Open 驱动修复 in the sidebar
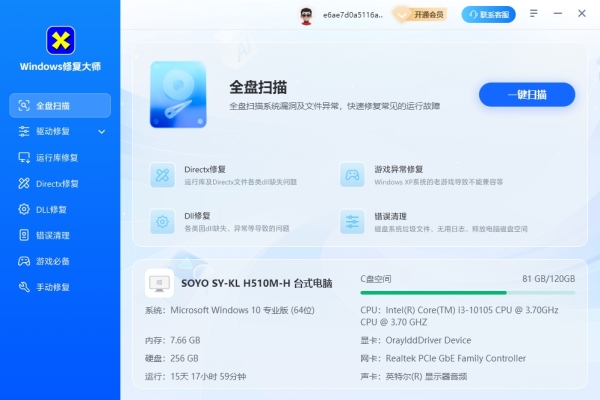 click(60, 131)
